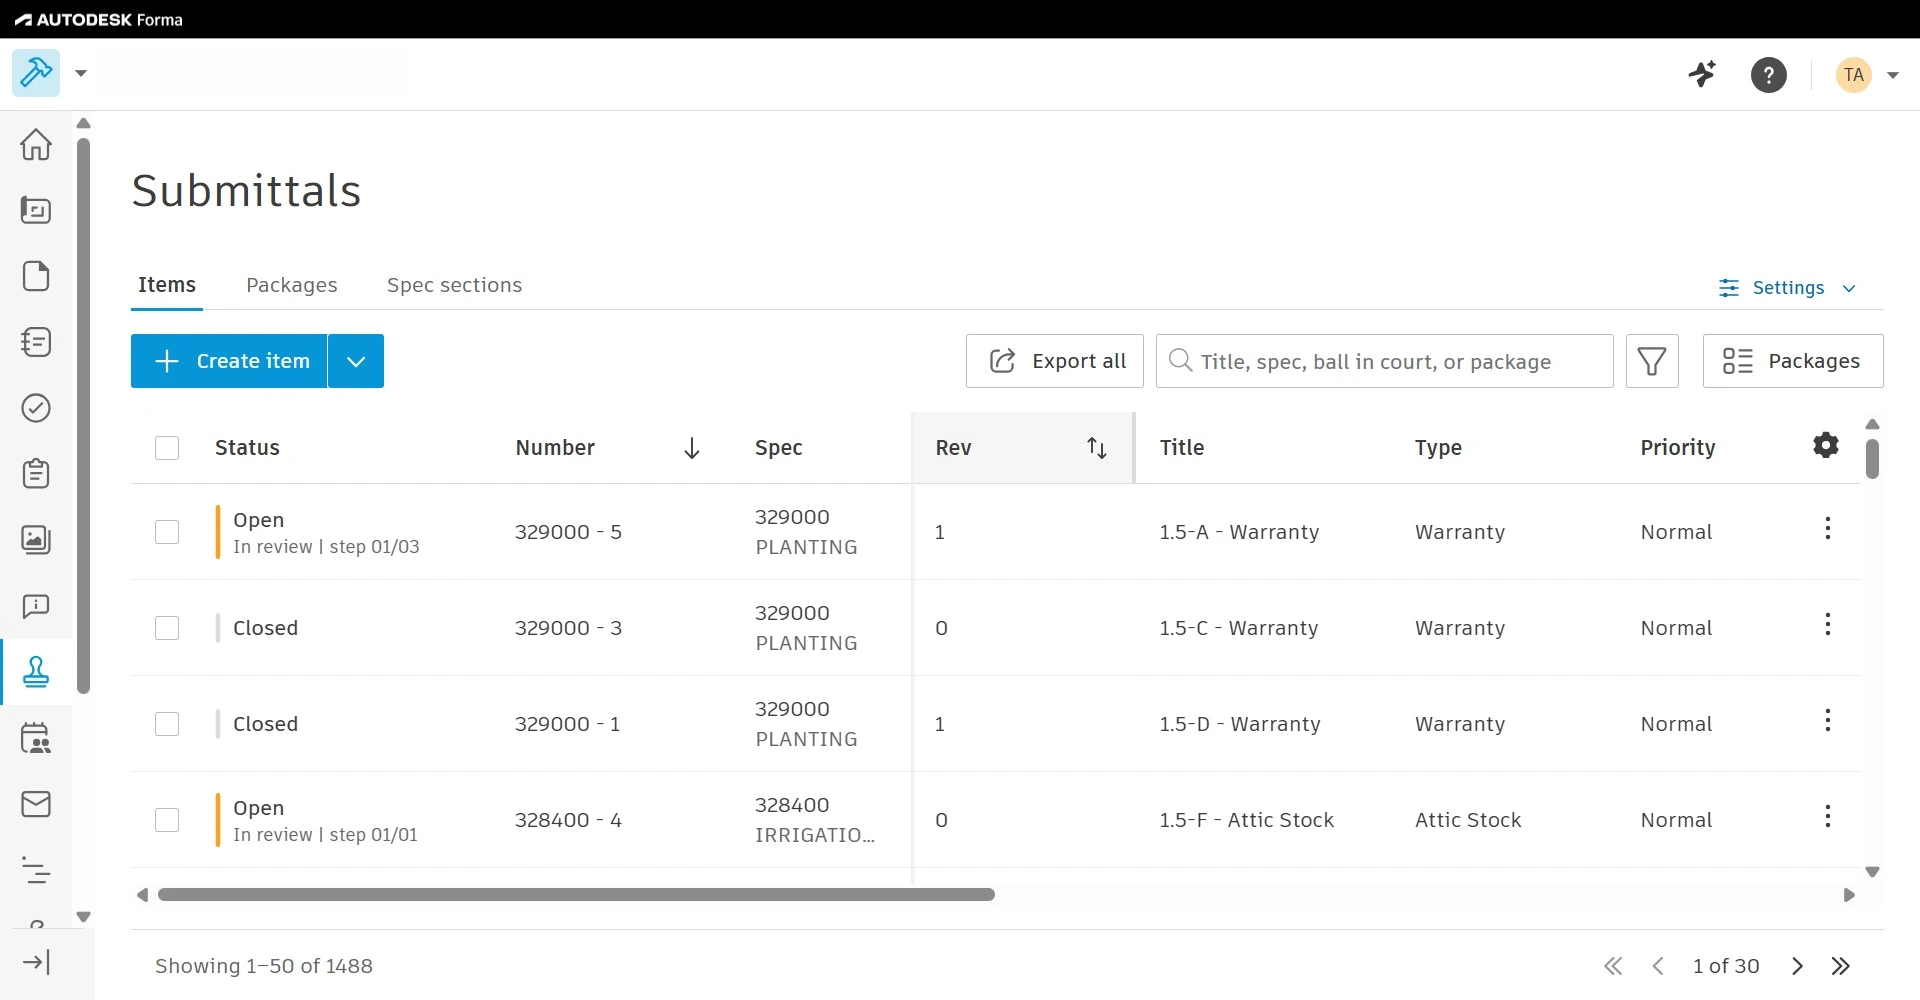This screenshot has width=1920, height=1000.
Task: Expand the Settings dropdown
Action: pos(1787,288)
